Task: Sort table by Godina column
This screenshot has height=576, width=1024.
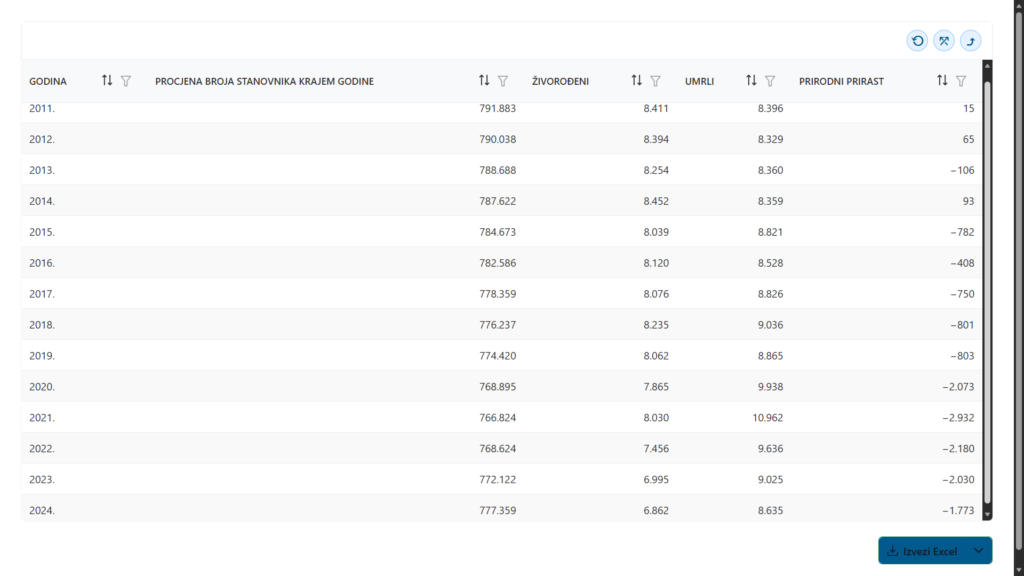Action: click(x=107, y=81)
